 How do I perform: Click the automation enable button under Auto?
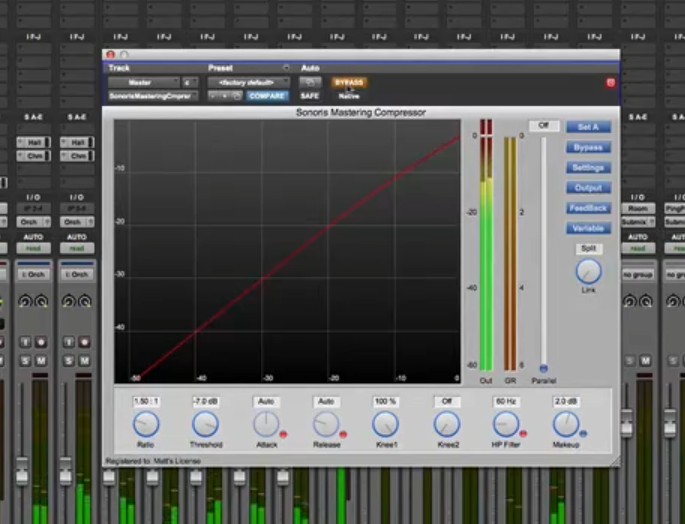pos(310,82)
